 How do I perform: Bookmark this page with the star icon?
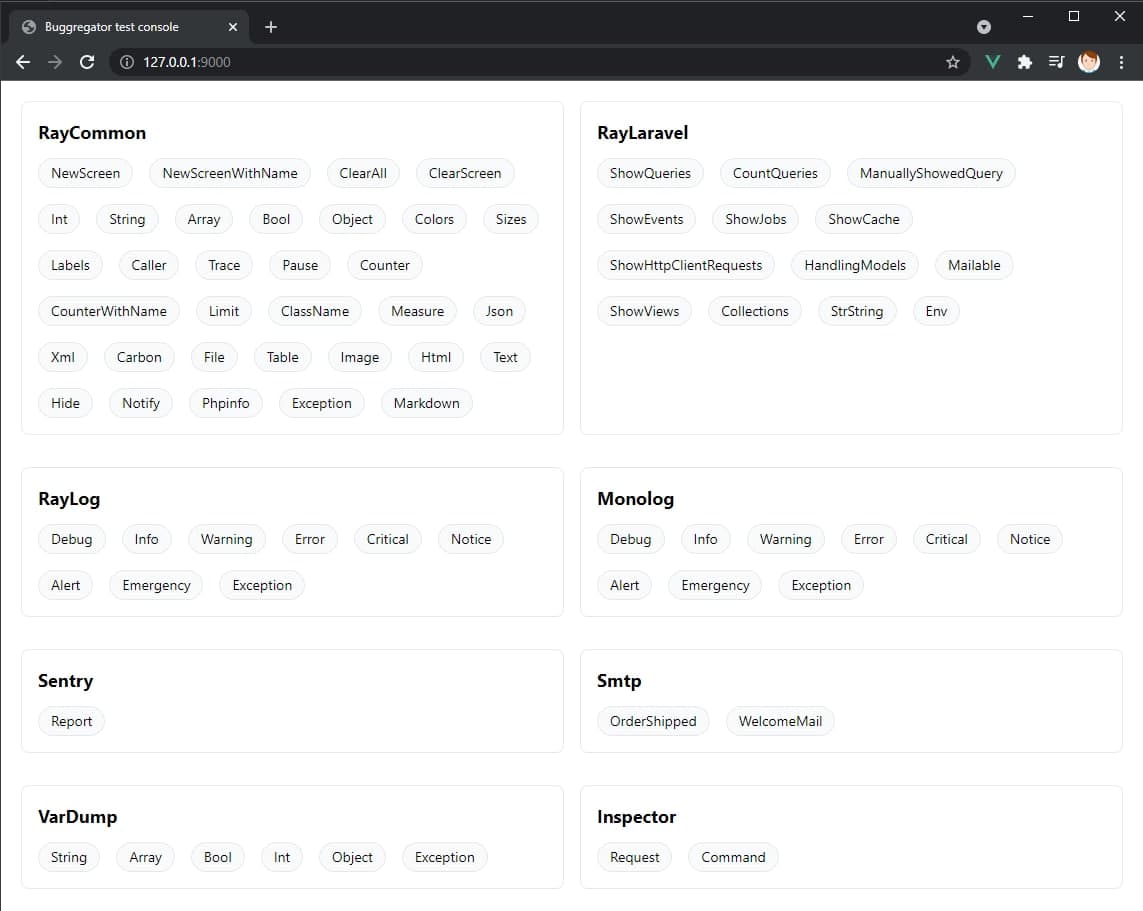pos(952,62)
